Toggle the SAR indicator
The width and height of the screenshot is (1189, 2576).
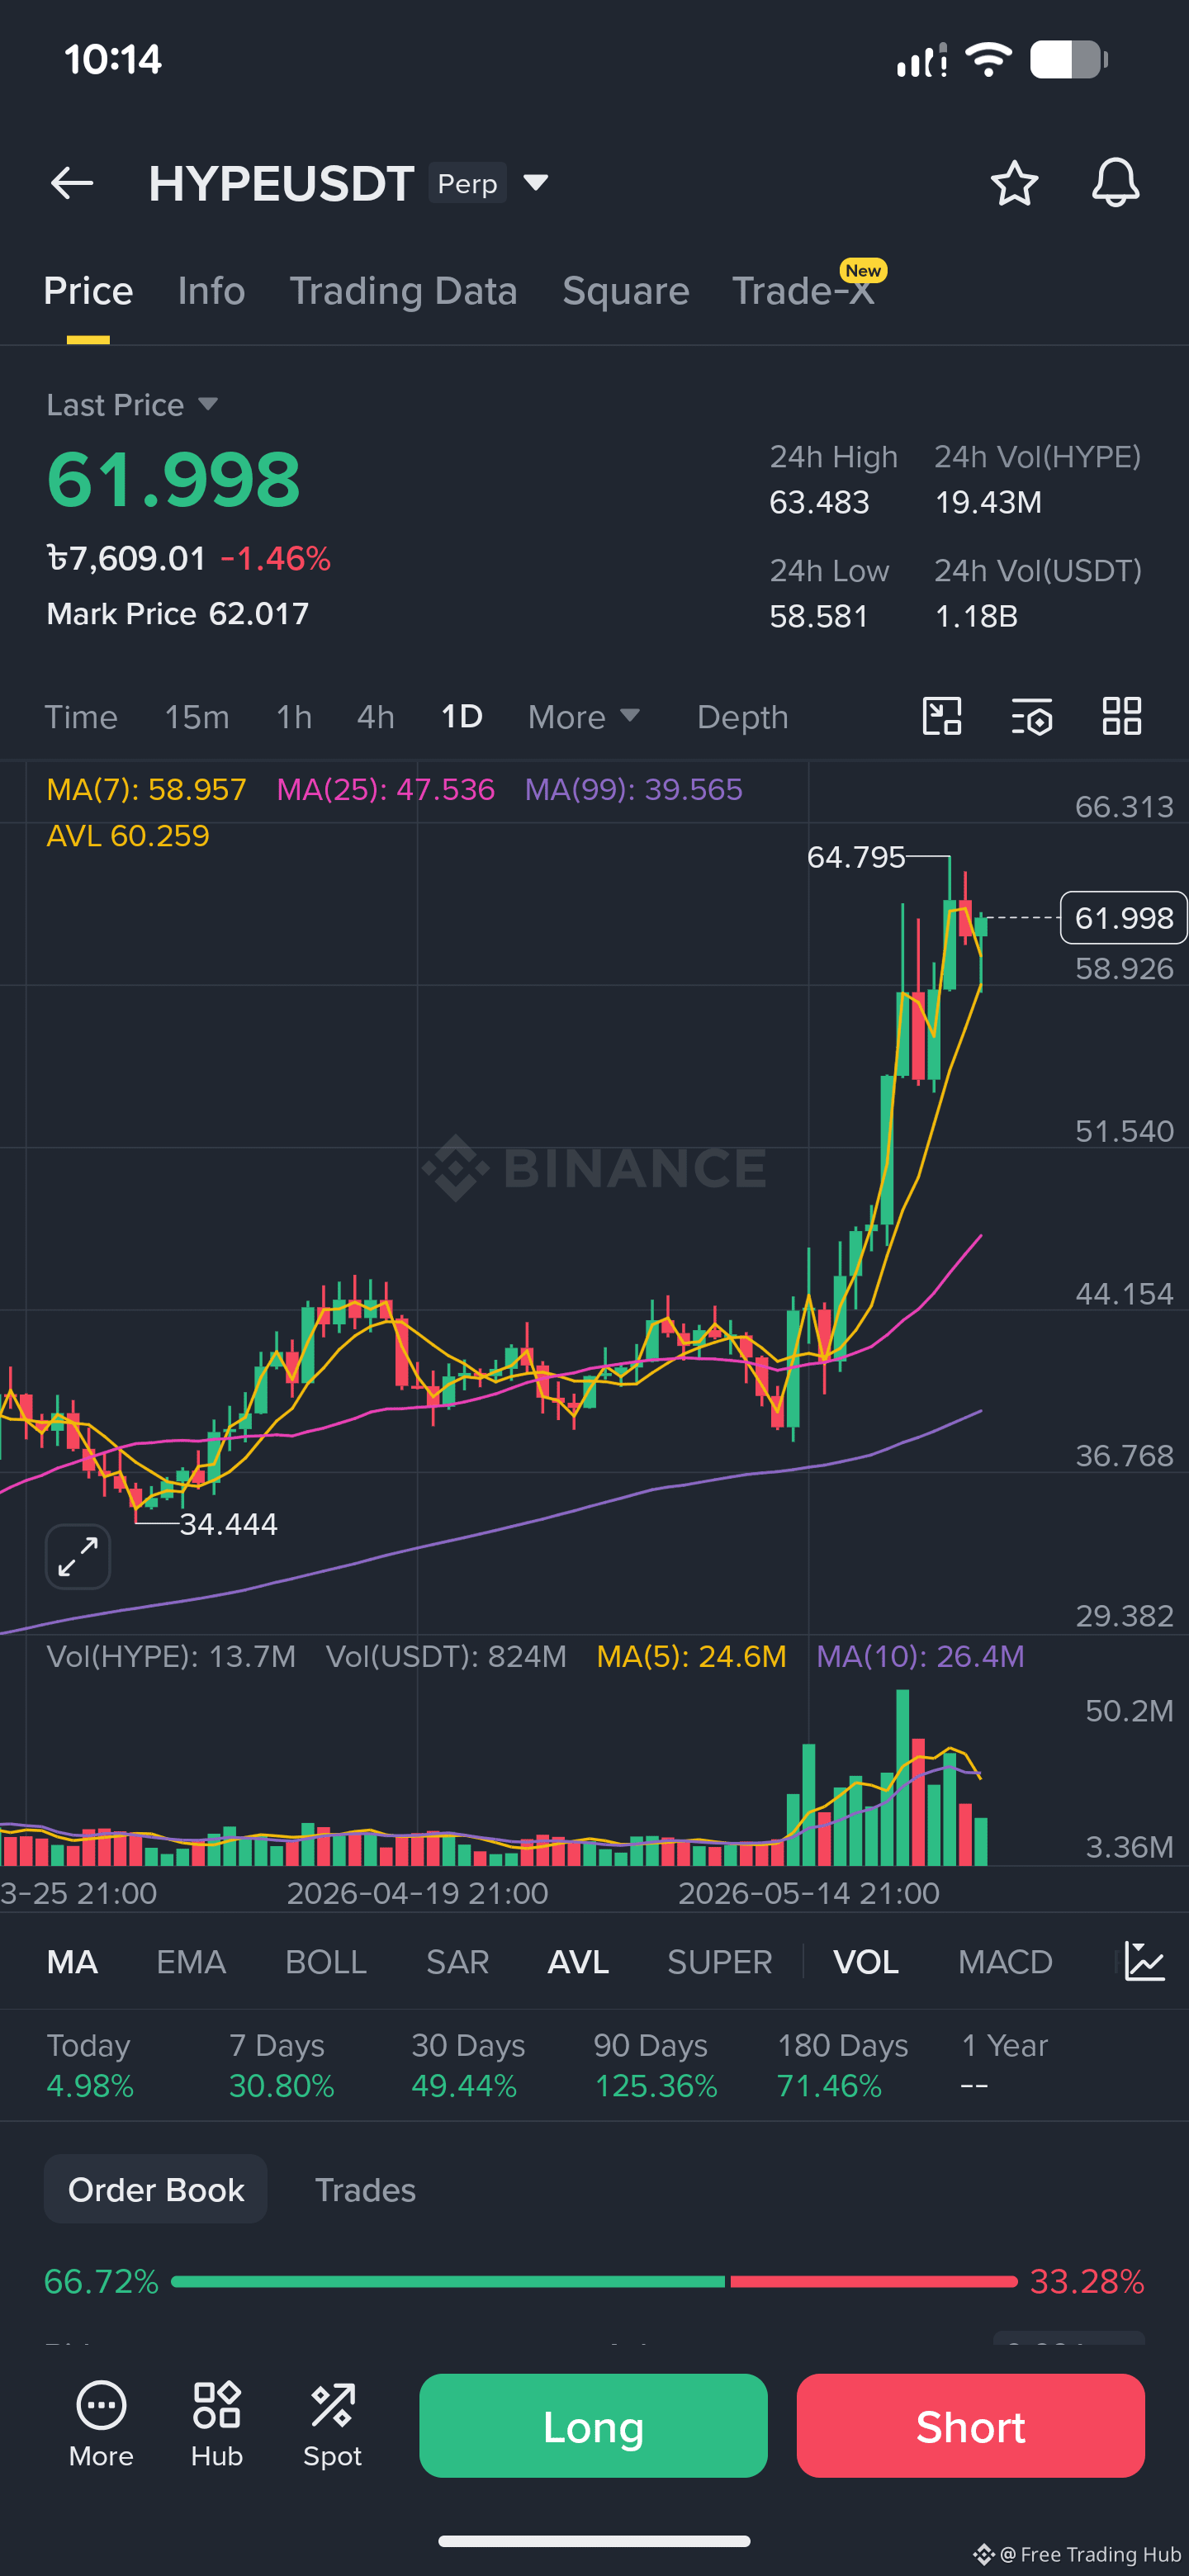point(457,1962)
